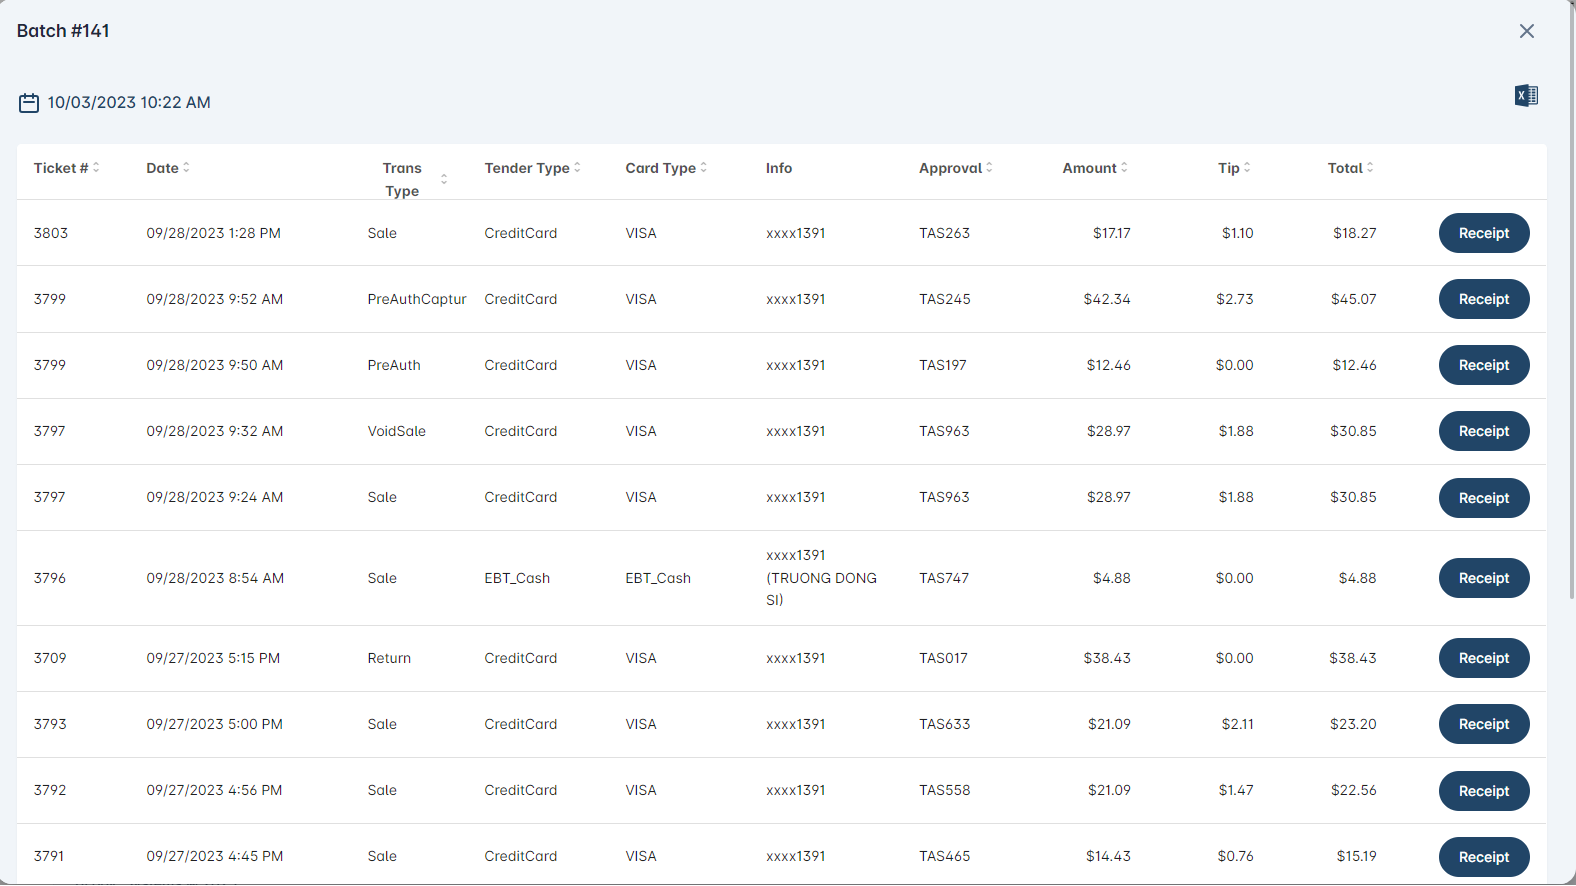The image size is (1576, 886).
Task: Show Receipt for EBT_Cash ticket 3796
Action: (x=1483, y=578)
